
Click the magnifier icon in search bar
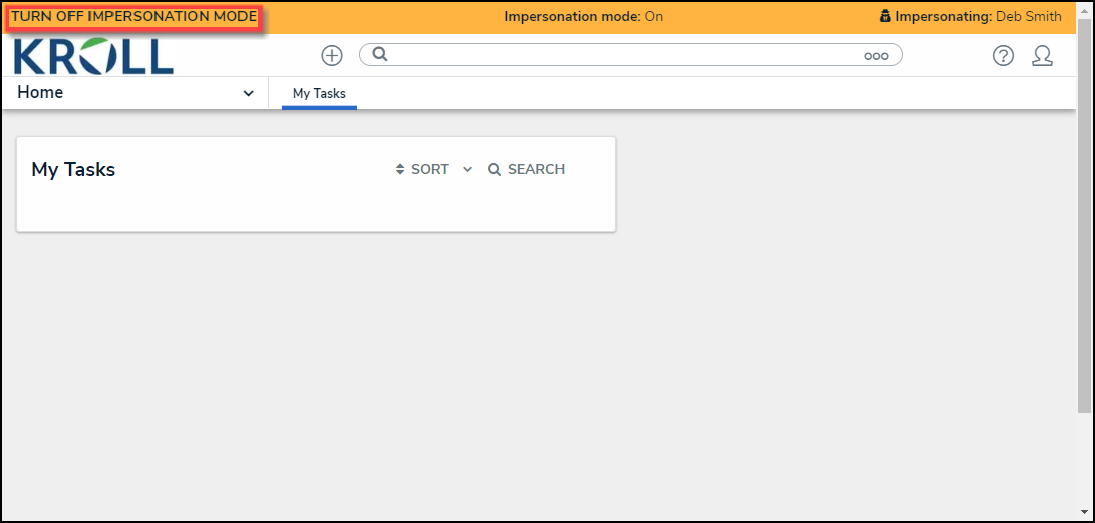(x=379, y=54)
